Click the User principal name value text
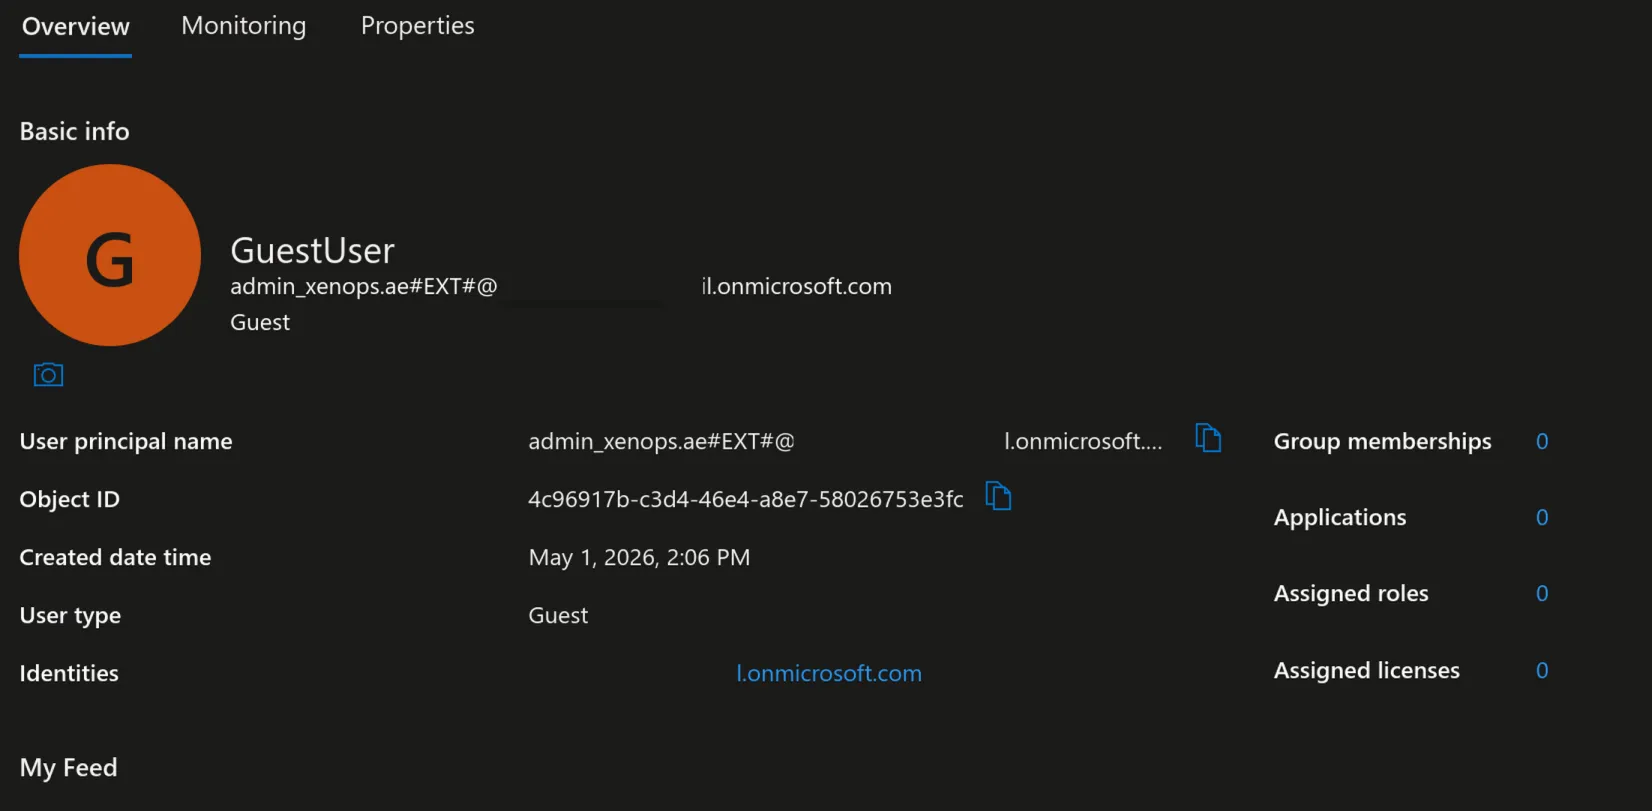The width and height of the screenshot is (1652, 811). pos(845,441)
